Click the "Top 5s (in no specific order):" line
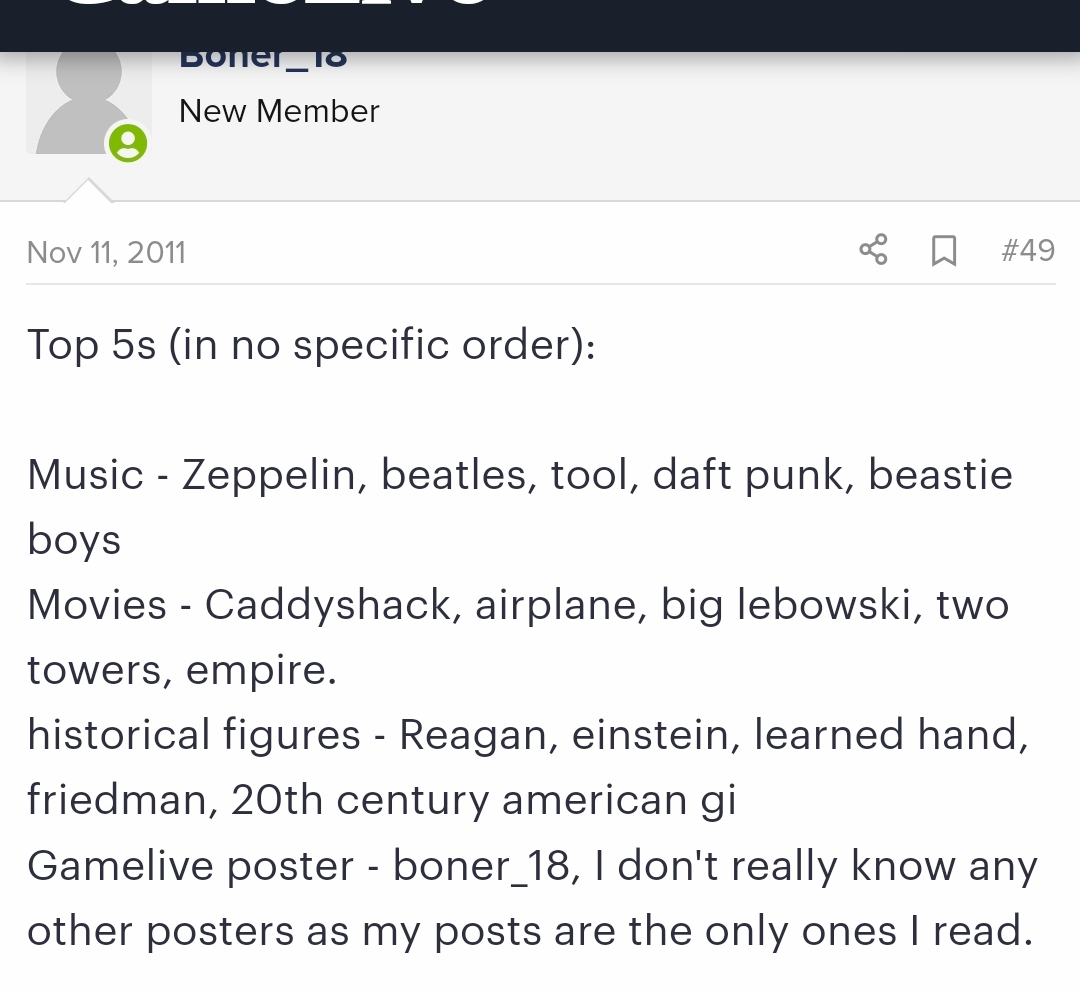 click(311, 344)
